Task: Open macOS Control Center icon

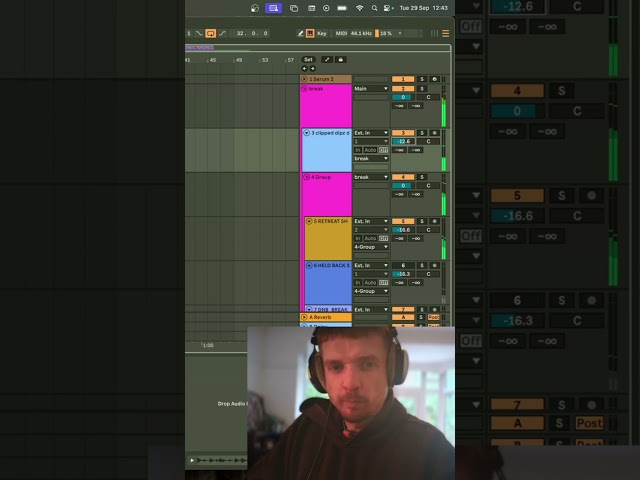Action: tap(387, 8)
